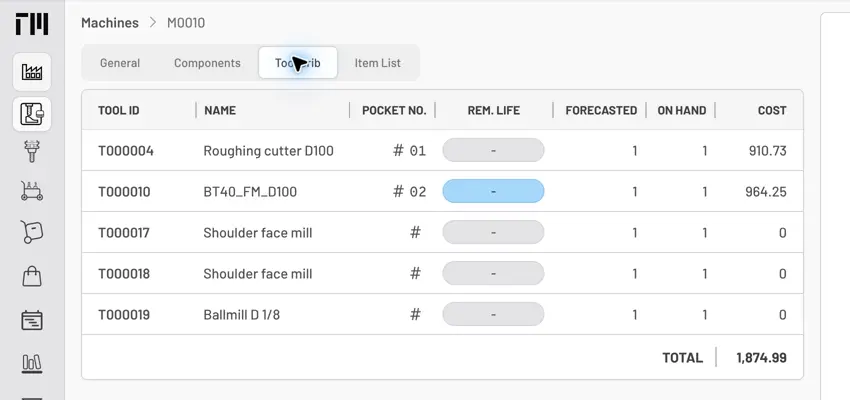Viewport: 850px width, 400px height.
Task: Select the machines icon in the sidebar
Action: [32, 114]
